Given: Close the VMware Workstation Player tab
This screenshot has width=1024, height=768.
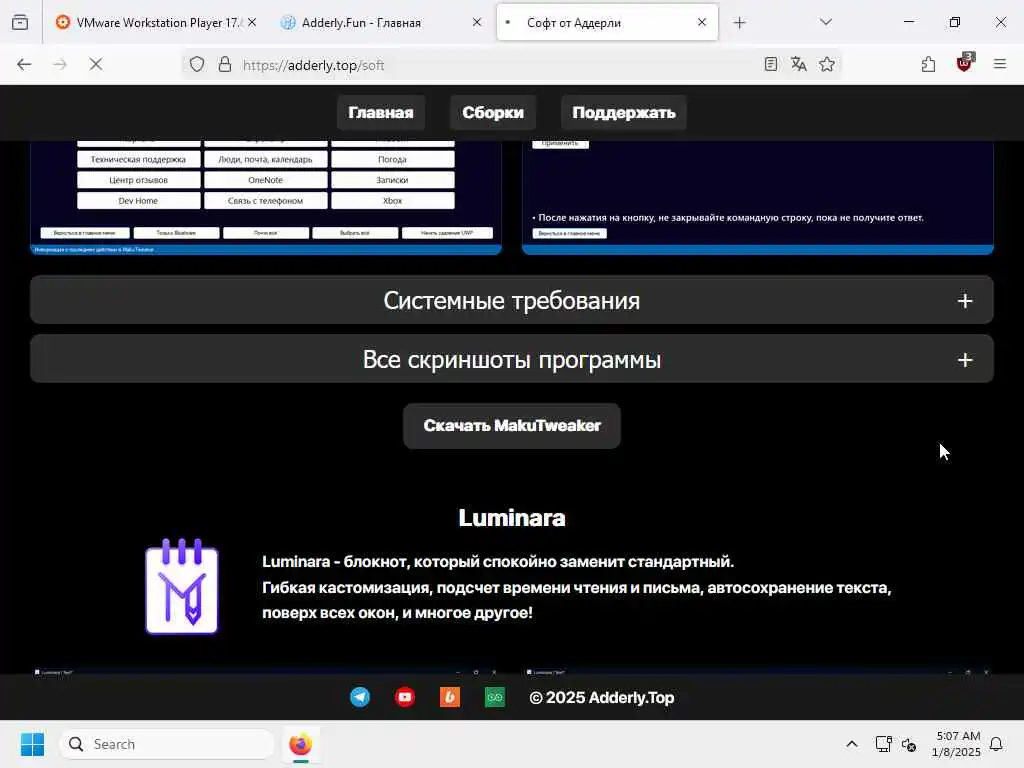Looking at the screenshot, I should point(252,23).
